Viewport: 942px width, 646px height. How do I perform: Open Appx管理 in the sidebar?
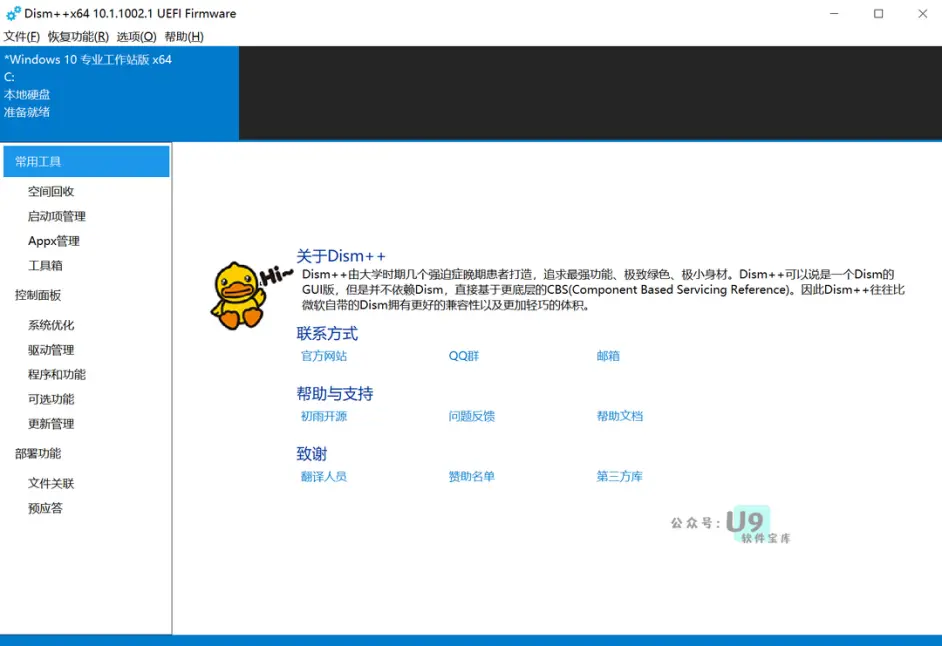[54, 241]
